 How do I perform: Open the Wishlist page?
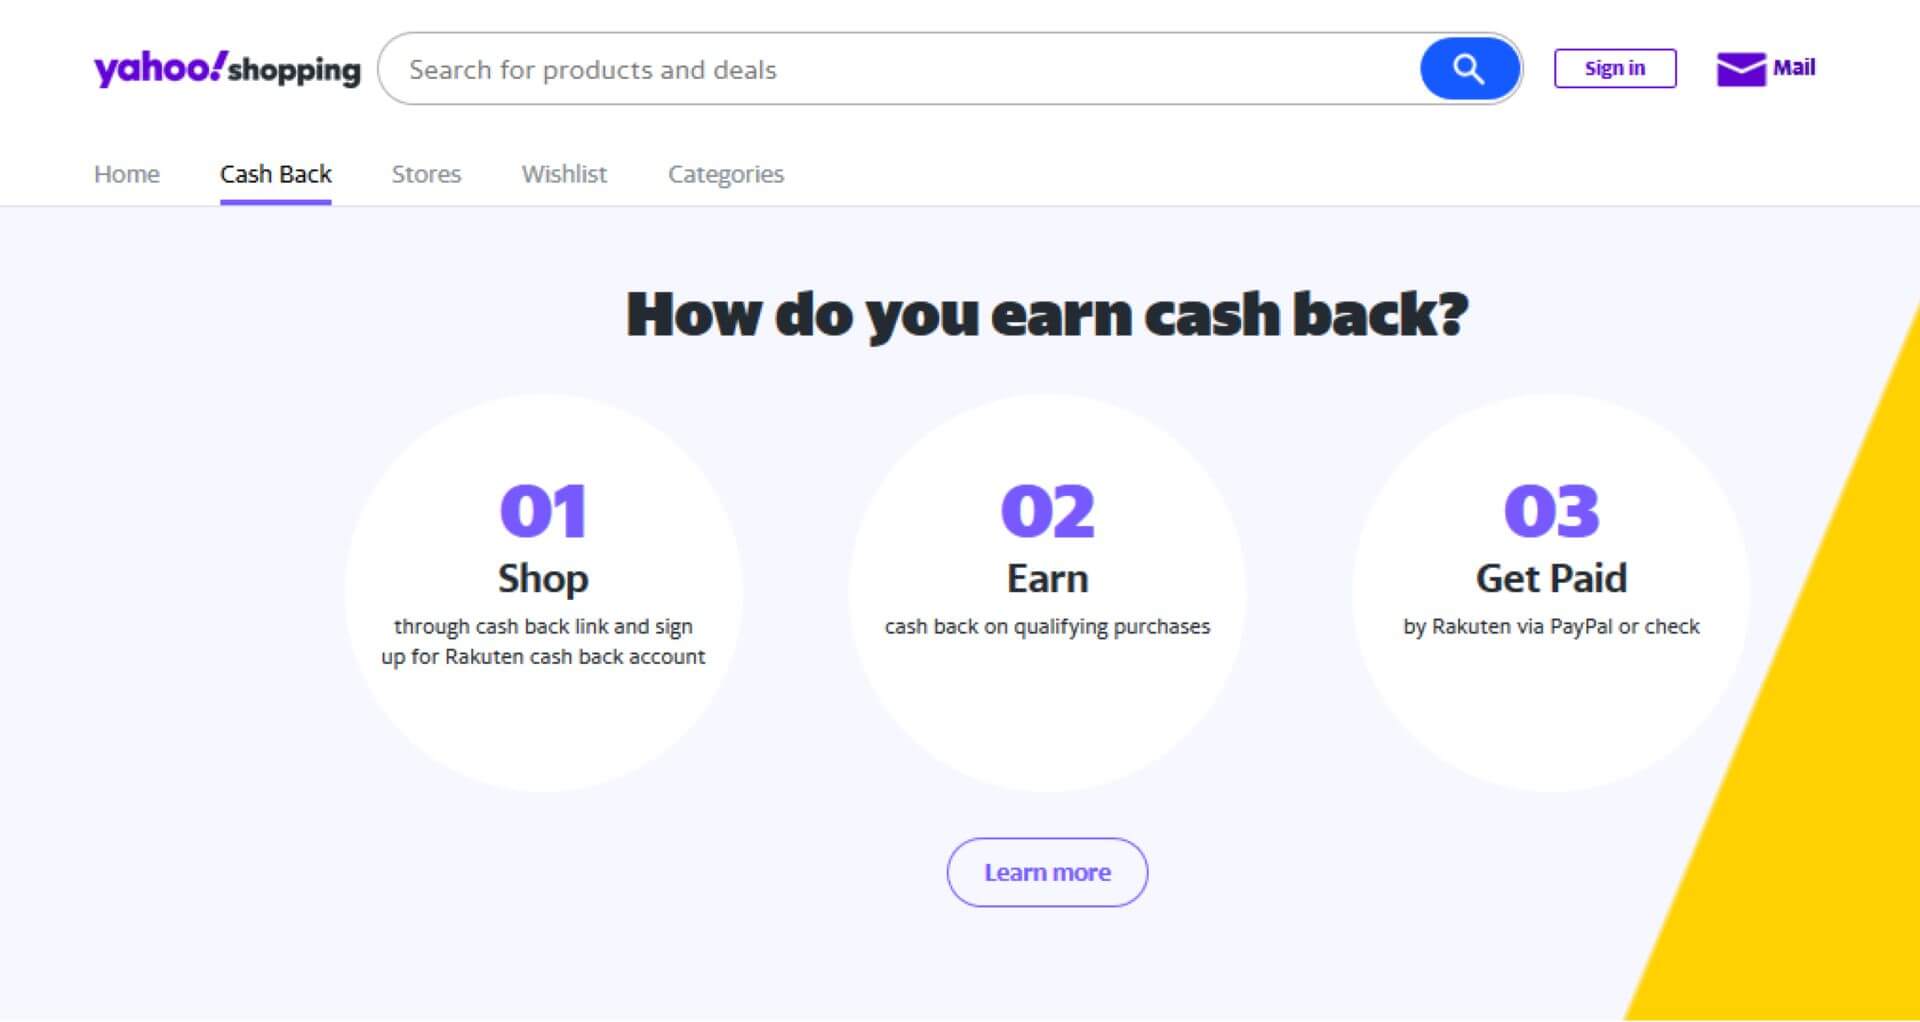[x=564, y=174]
